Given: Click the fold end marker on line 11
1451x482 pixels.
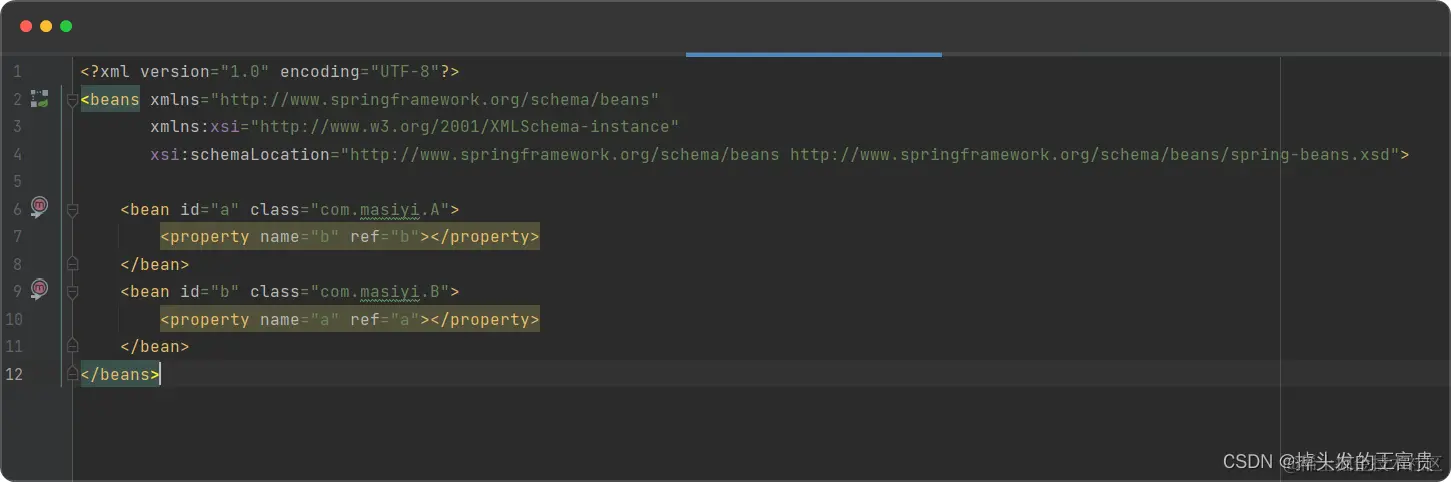Looking at the screenshot, I should pyautogui.click(x=72, y=346).
